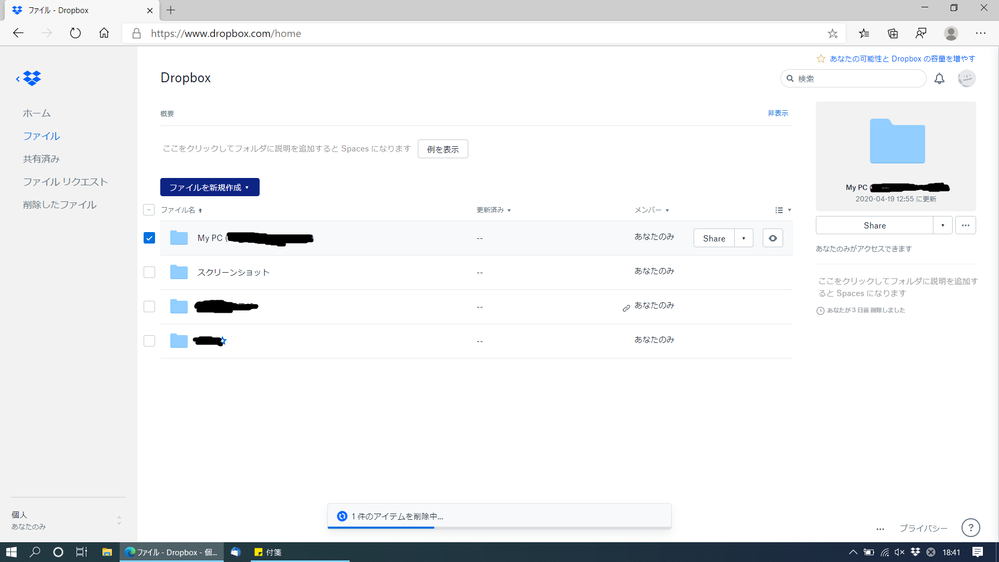The height and width of the screenshot is (562, 999).
Task: Switch to the ファイル - Dropbox browser tab
Action: pos(80,10)
